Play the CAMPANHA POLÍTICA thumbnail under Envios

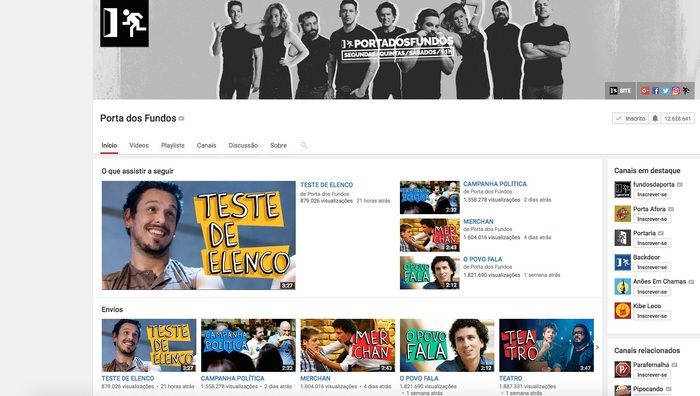248,345
